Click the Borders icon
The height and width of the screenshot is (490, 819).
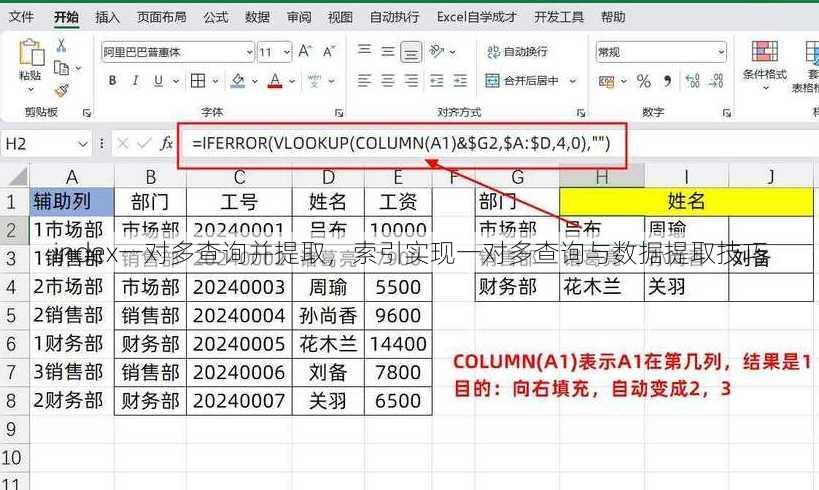click(x=198, y=80)
